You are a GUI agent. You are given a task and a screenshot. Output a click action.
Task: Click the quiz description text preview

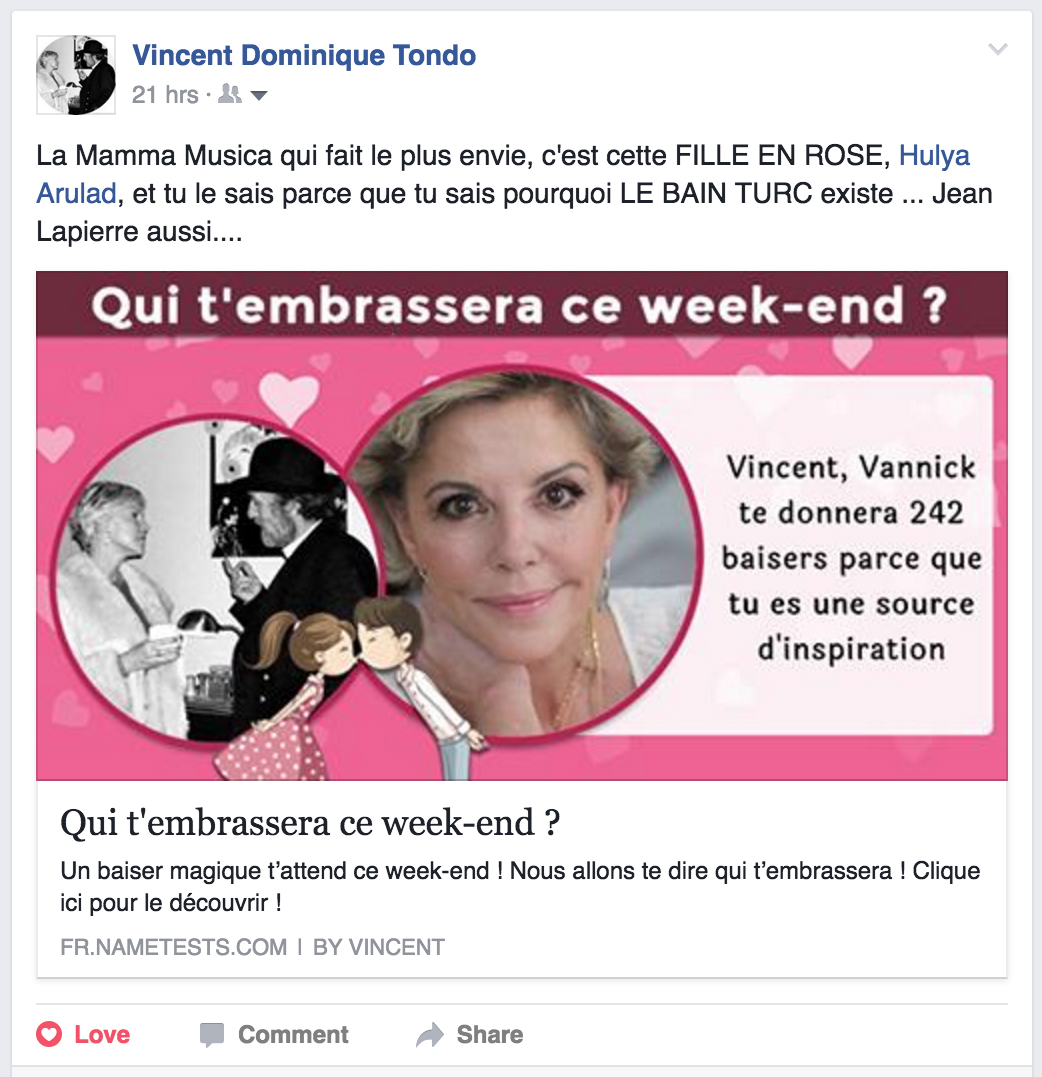pyautogui.click(x=520, y=887)
